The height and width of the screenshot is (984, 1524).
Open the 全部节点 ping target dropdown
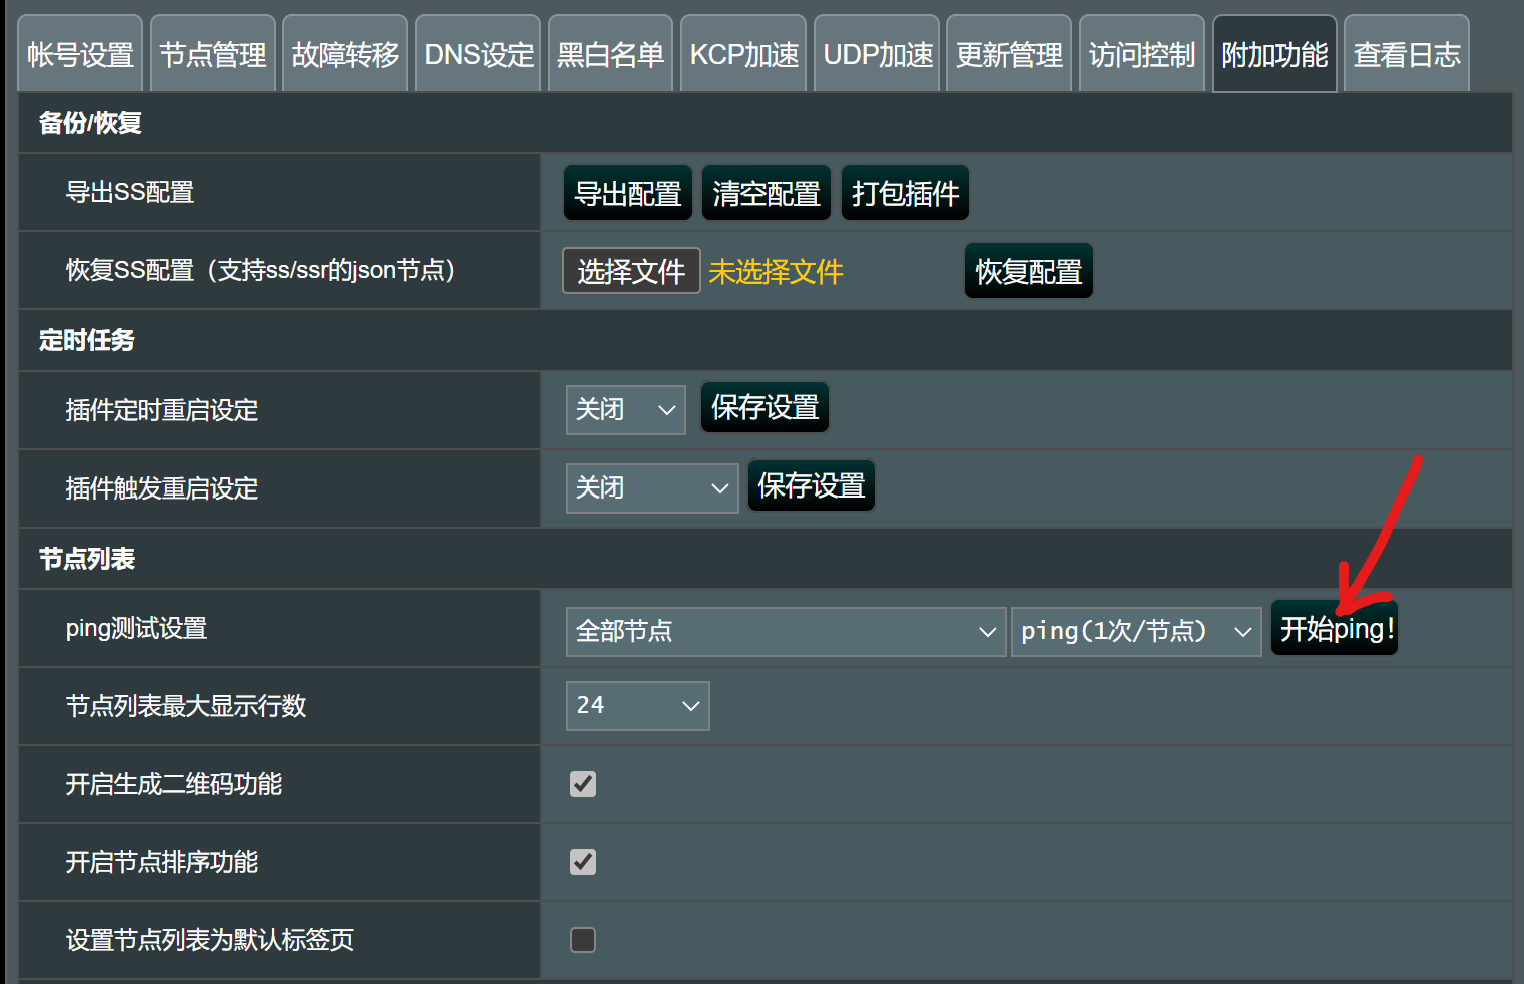[x=785, y=632]
